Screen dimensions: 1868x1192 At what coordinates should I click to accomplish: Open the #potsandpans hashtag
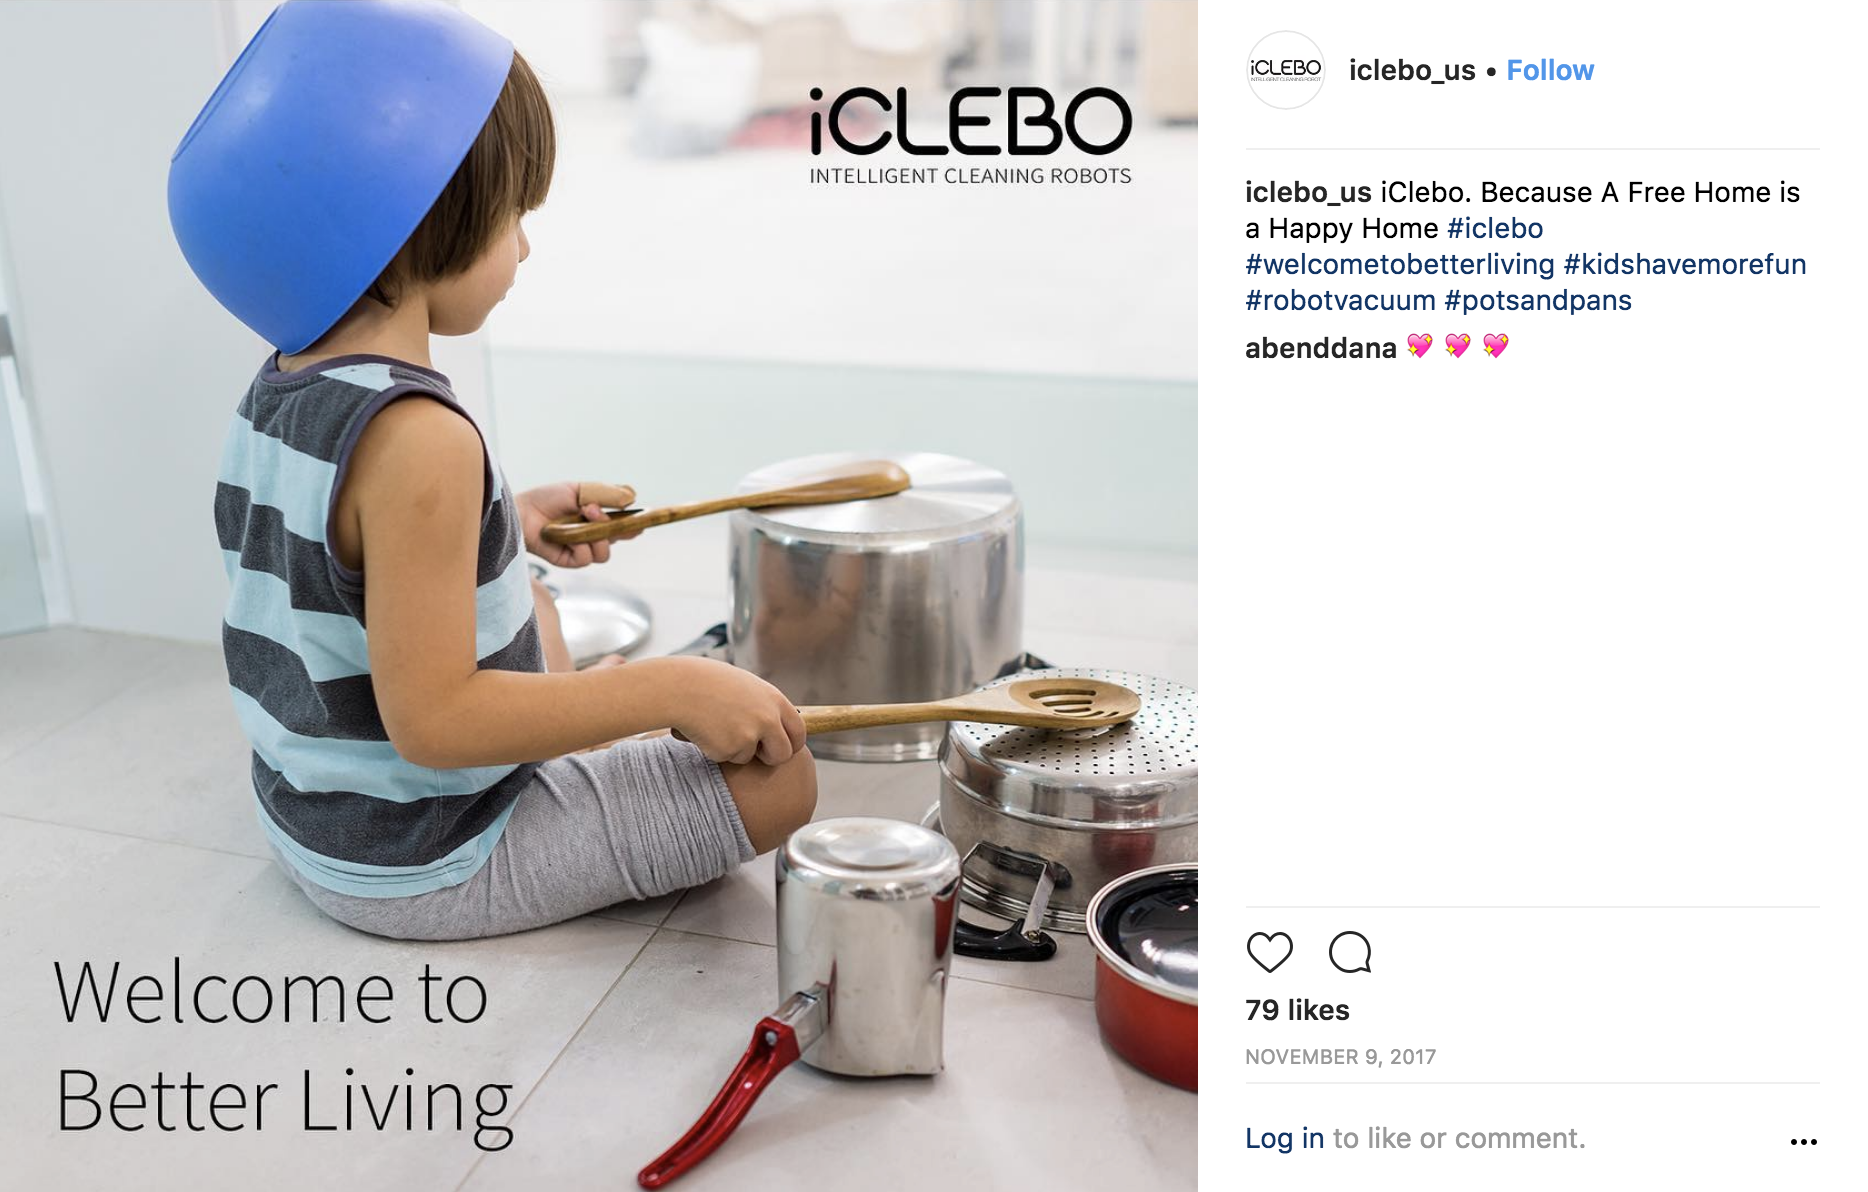tap(1537, 300)
